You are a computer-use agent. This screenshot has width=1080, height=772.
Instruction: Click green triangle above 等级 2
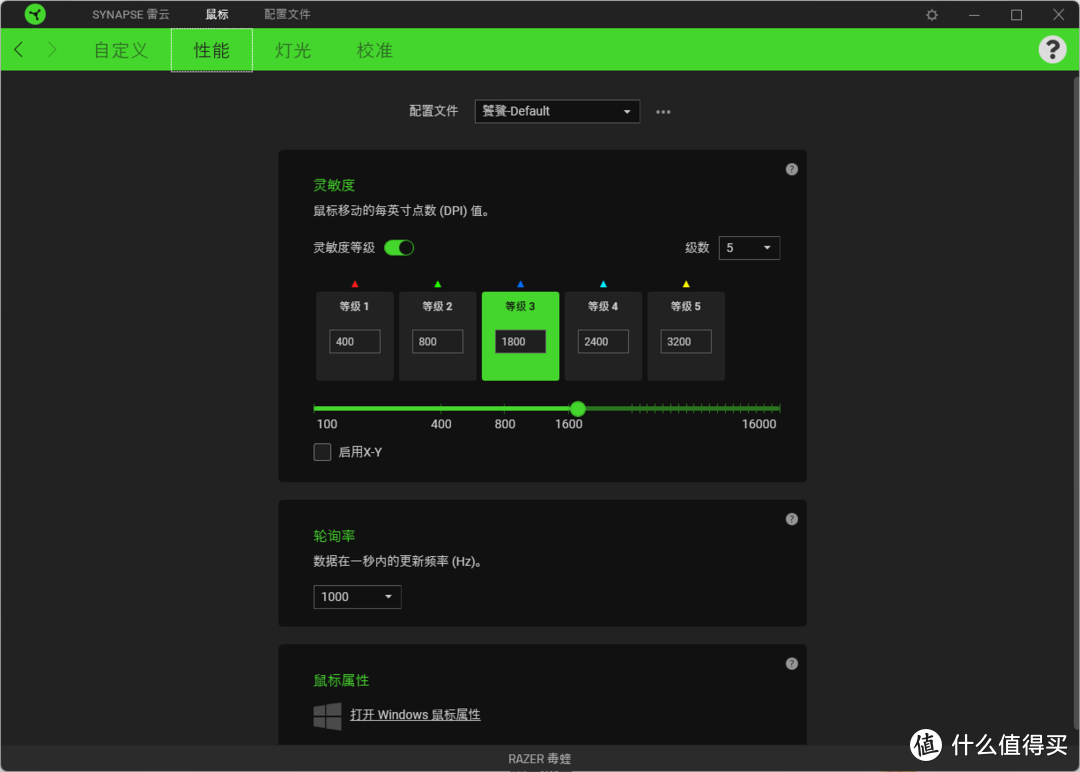click(437, 284)
